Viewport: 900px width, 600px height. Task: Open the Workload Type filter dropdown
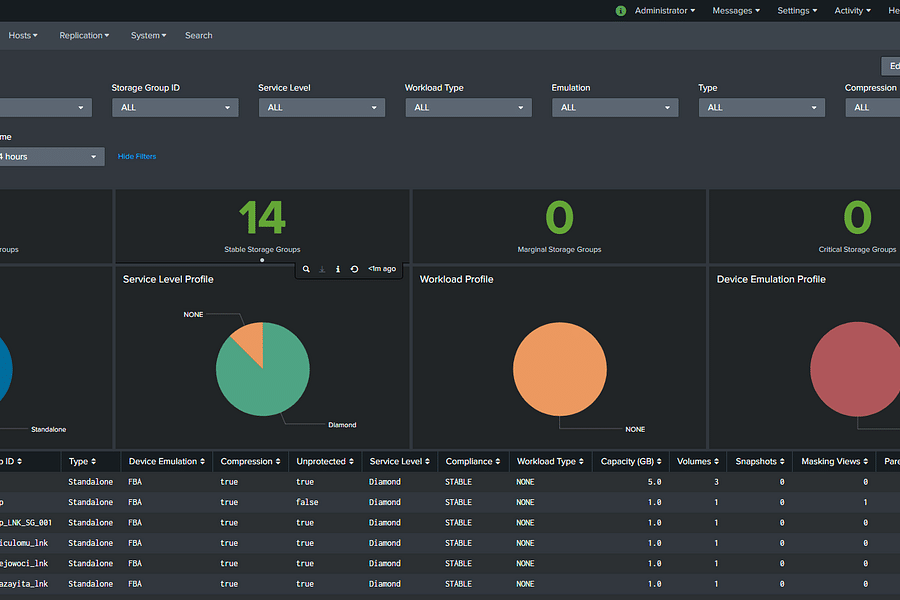pyautogui.click(x=468, y=107)
